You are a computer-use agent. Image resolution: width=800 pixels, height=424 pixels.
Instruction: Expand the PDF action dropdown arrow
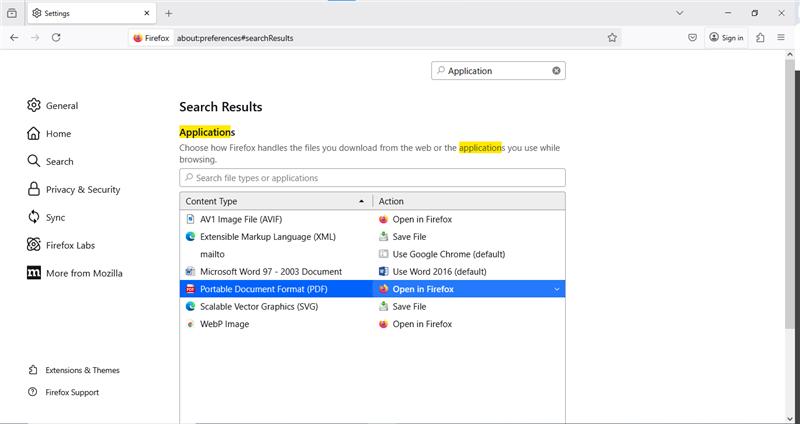click(557, 289)
